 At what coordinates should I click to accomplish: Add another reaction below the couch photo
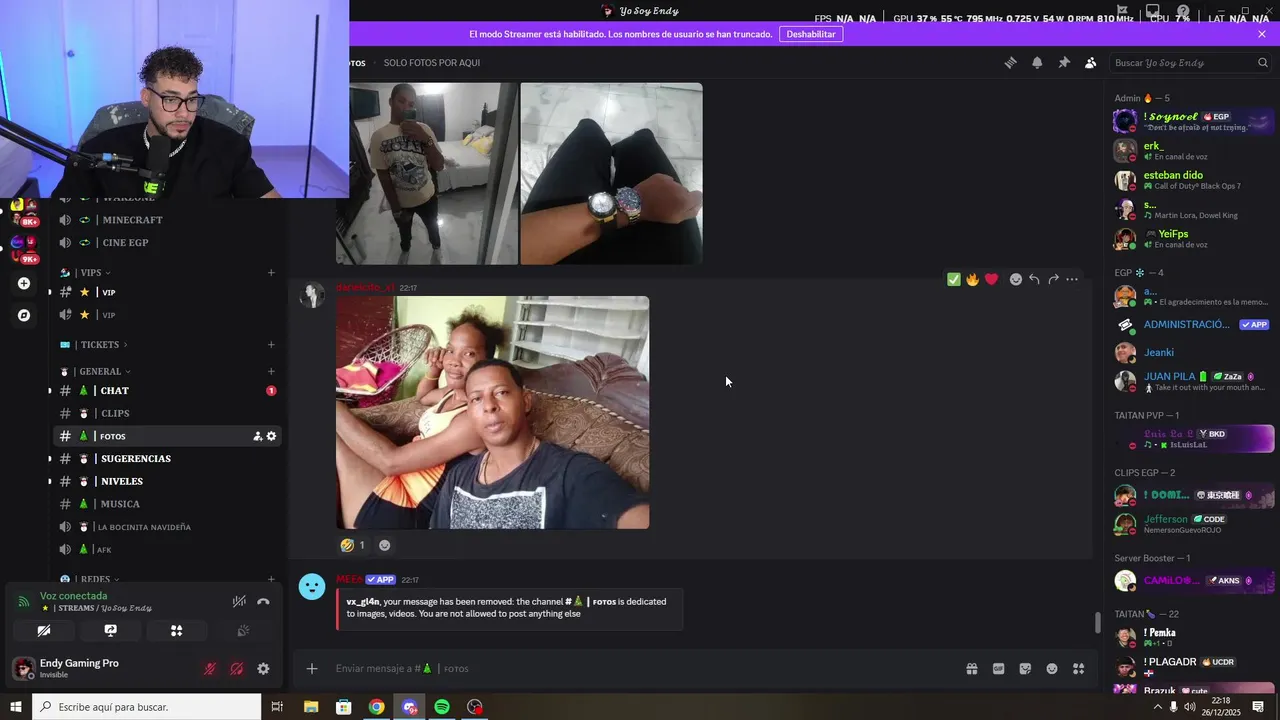tap(385, 545)
